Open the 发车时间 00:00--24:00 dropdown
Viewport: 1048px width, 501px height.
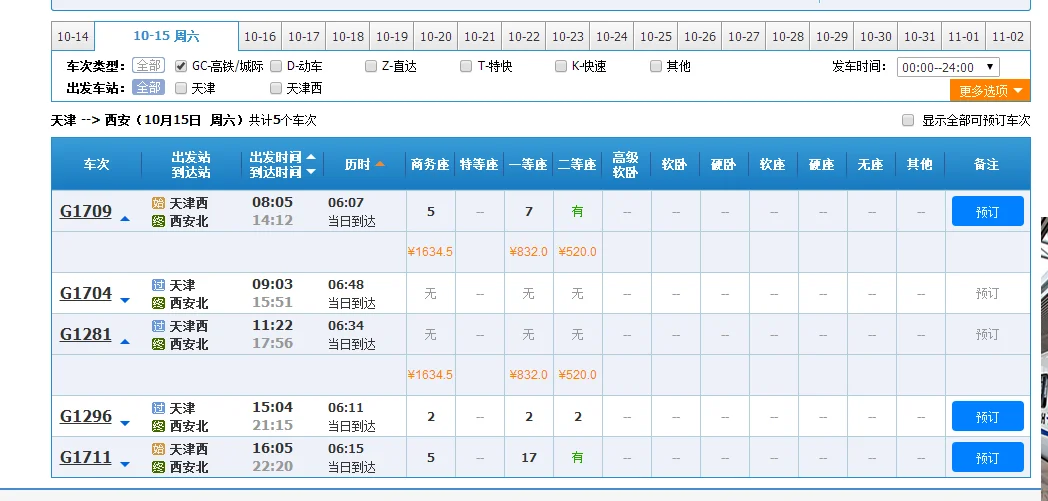[948, 67]
